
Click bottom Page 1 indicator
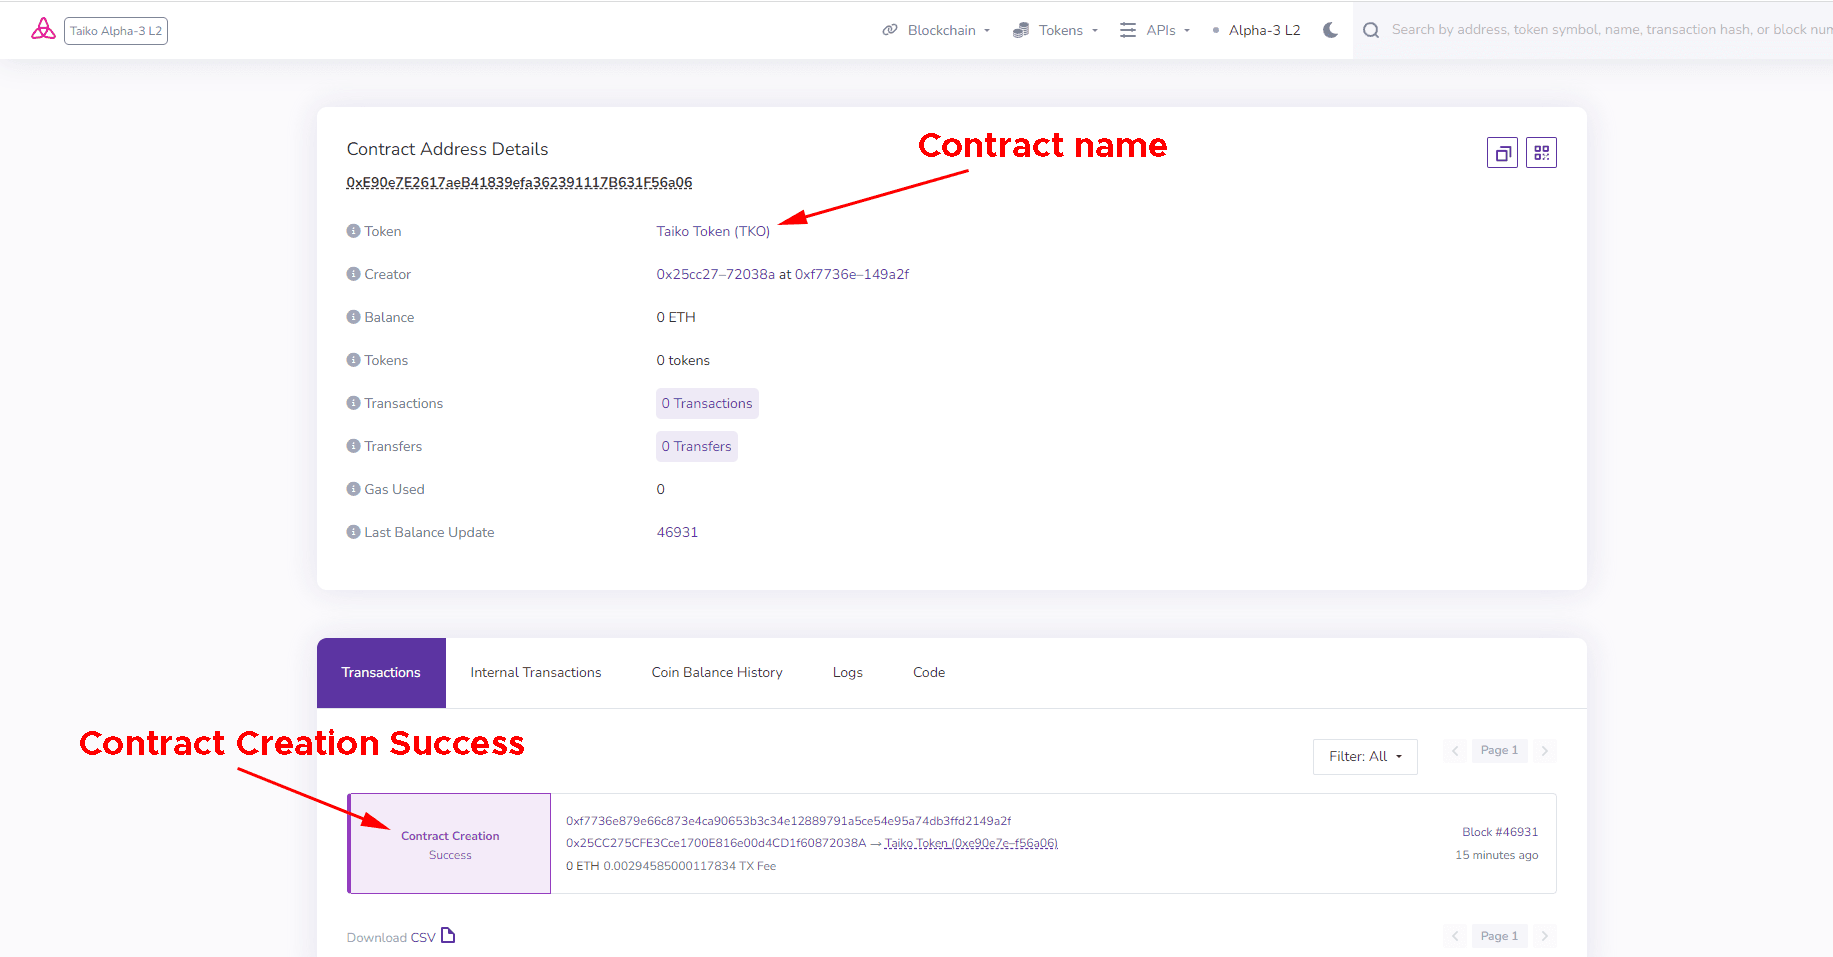[x=1499, y=937]
